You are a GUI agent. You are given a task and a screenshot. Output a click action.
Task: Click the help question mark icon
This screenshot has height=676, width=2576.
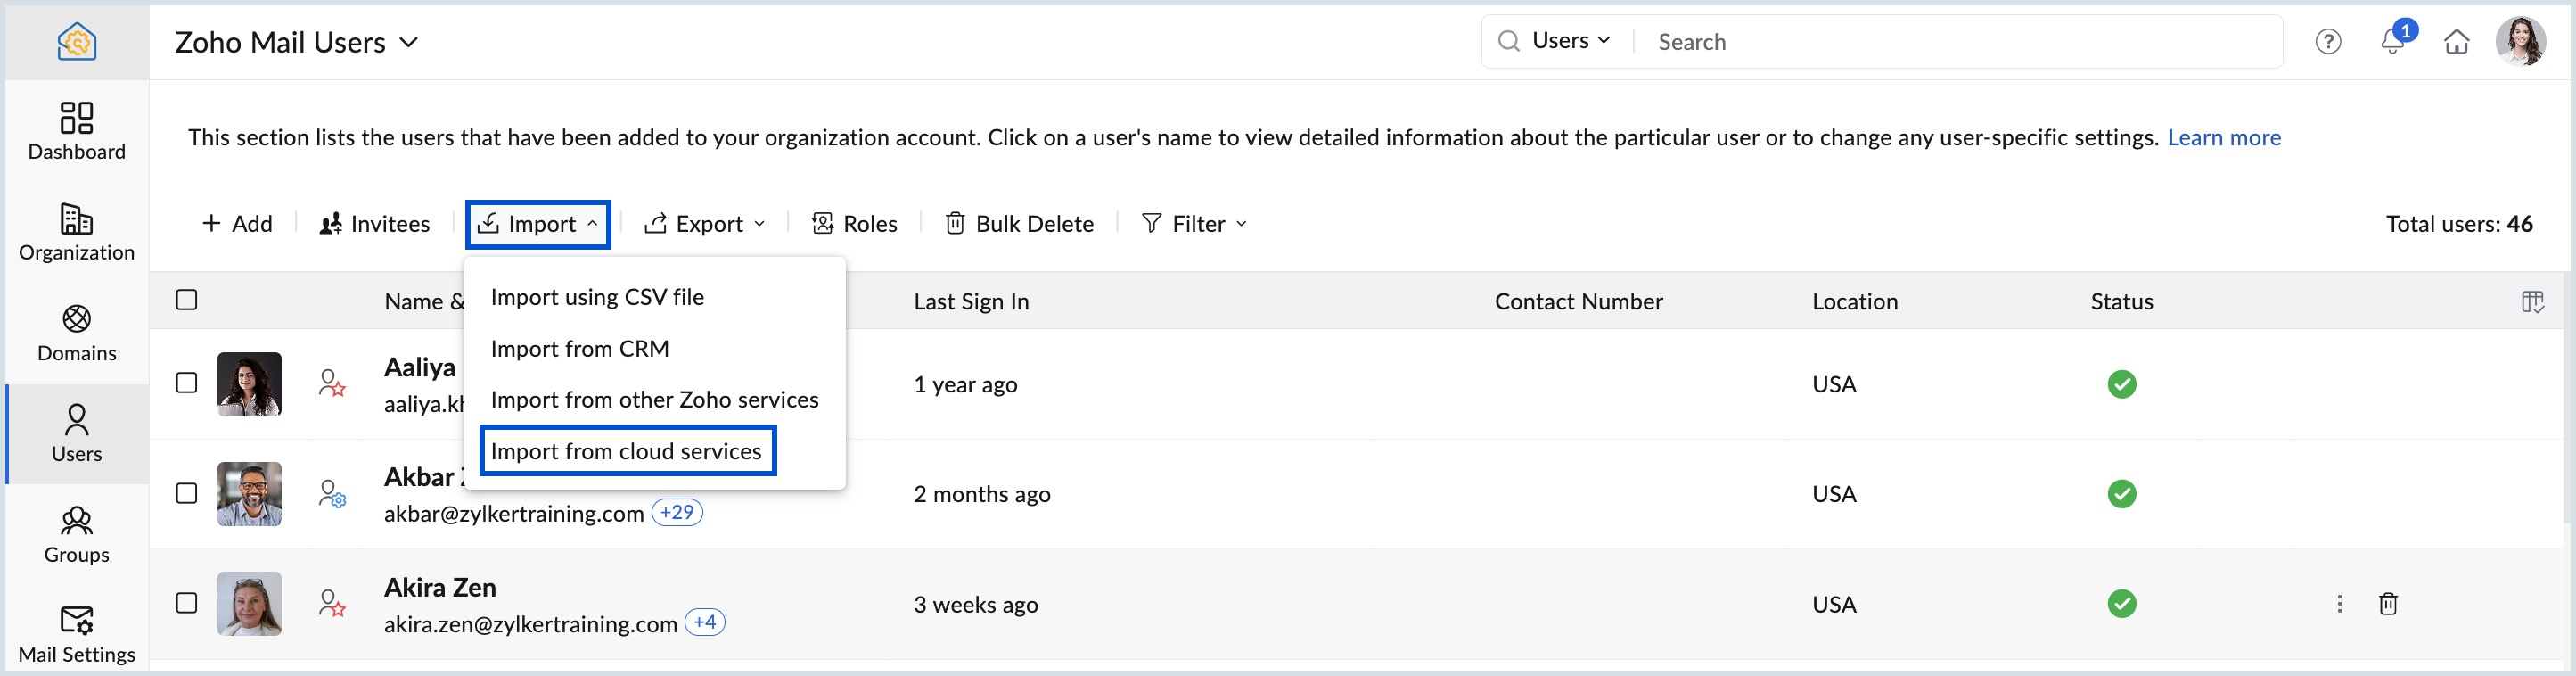click(2328, 42)
